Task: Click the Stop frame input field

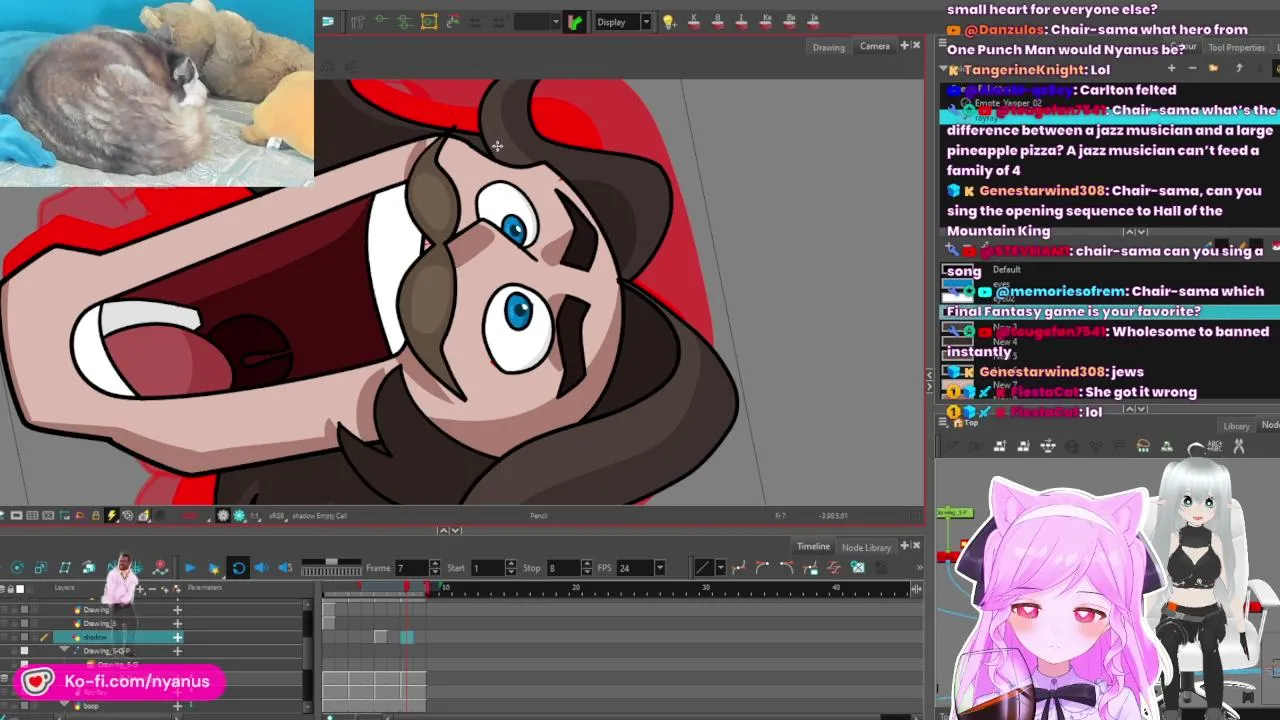Action: (562, 568)
